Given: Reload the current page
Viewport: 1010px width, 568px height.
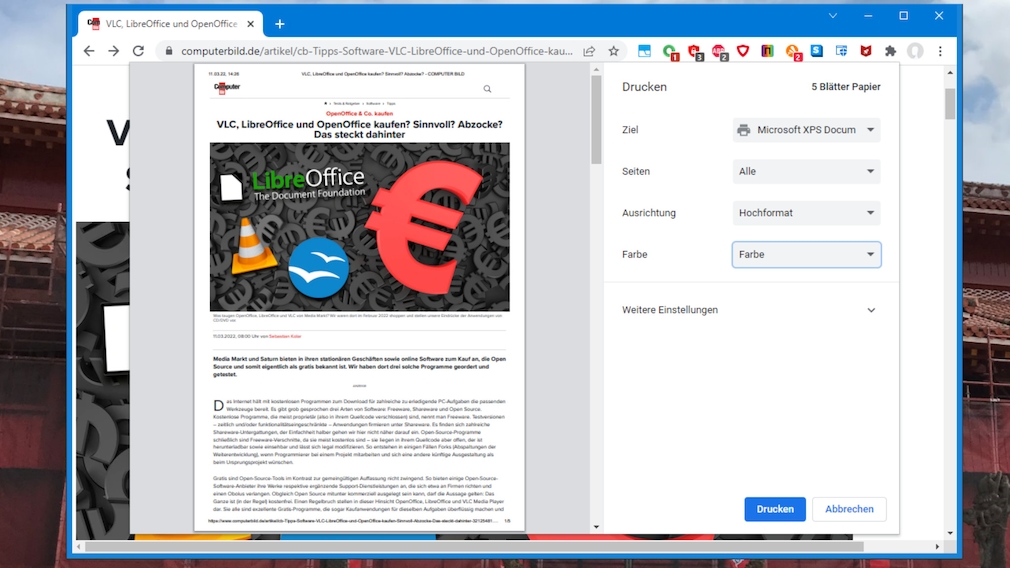Looking at the screenshot, I should point(138,51).
